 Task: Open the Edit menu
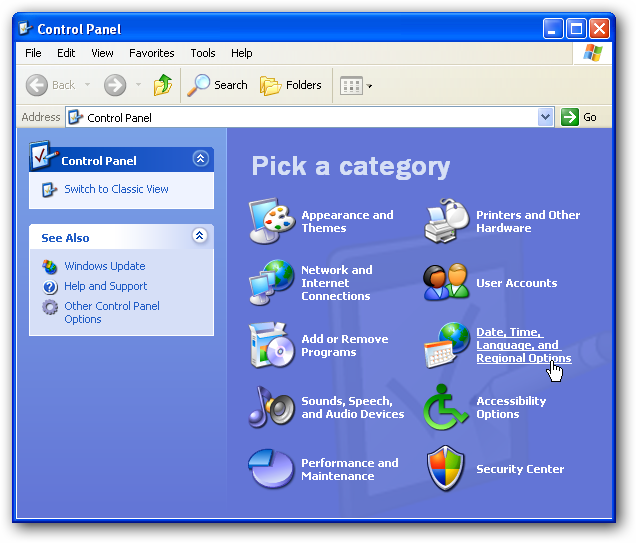(66, 53)
